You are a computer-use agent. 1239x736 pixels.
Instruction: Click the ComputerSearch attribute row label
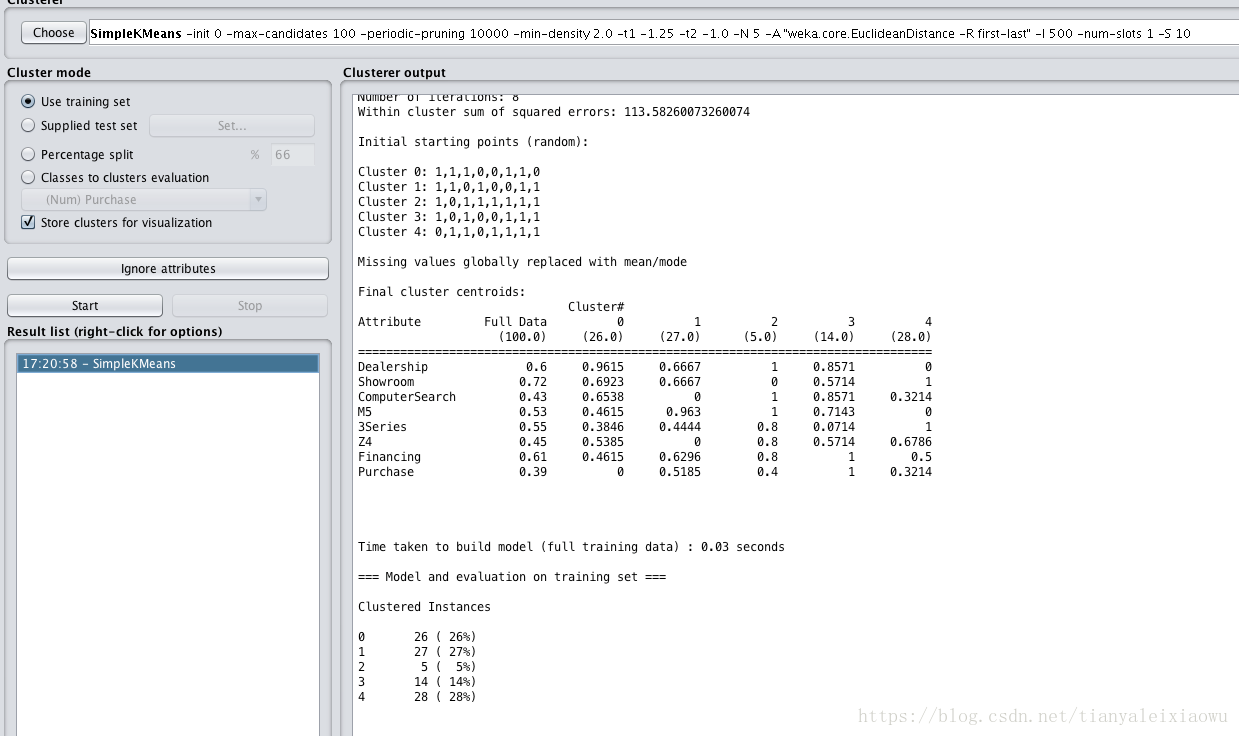click(407, 397)
